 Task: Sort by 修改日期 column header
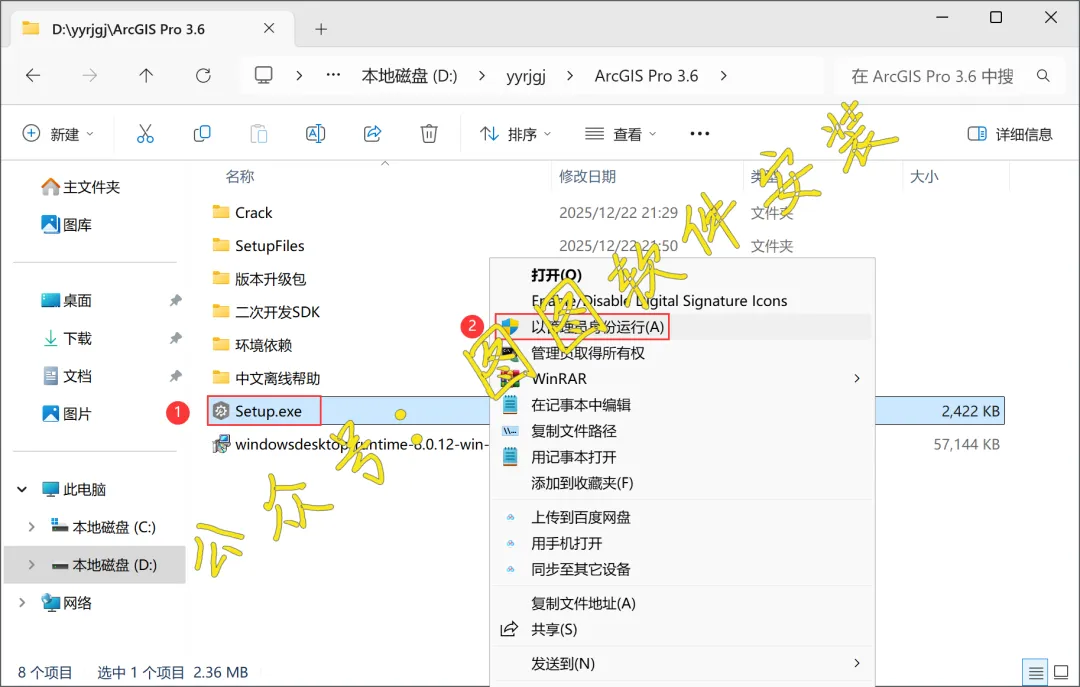pos(587,176)
